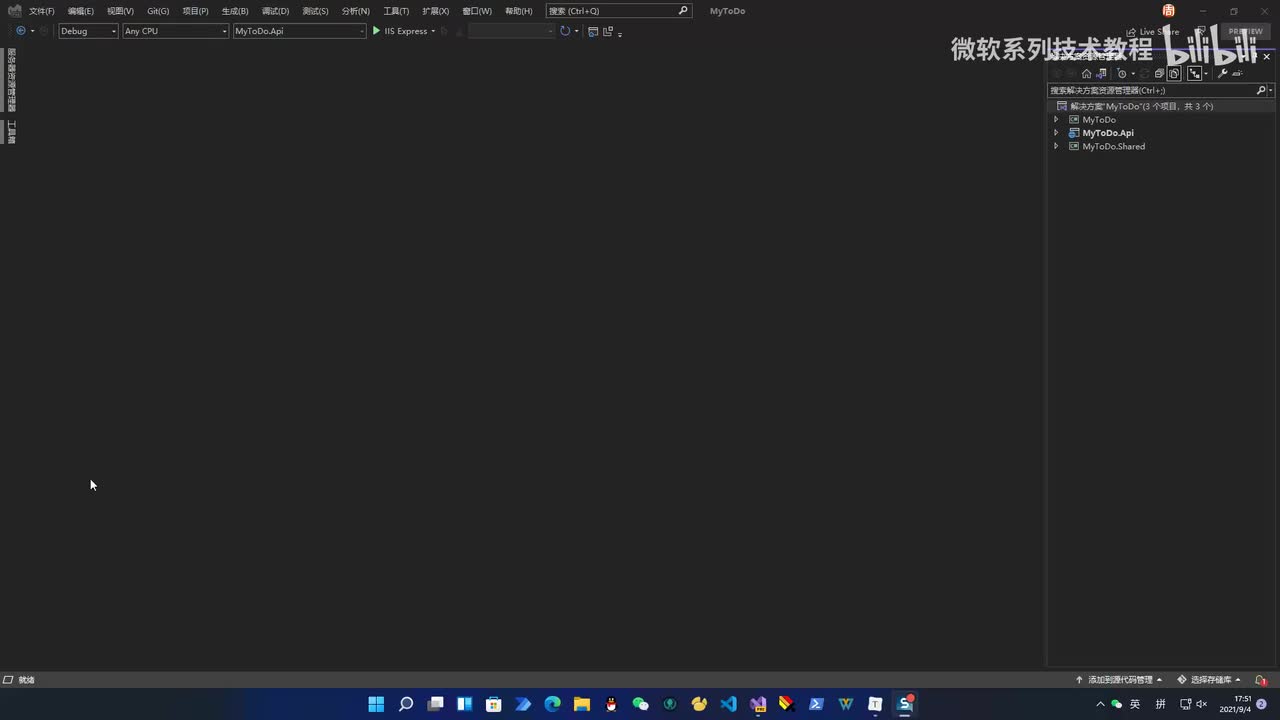Open File Explorer from the taskbar
This screenshot has width=1280, height=720.
click(582, 704)
